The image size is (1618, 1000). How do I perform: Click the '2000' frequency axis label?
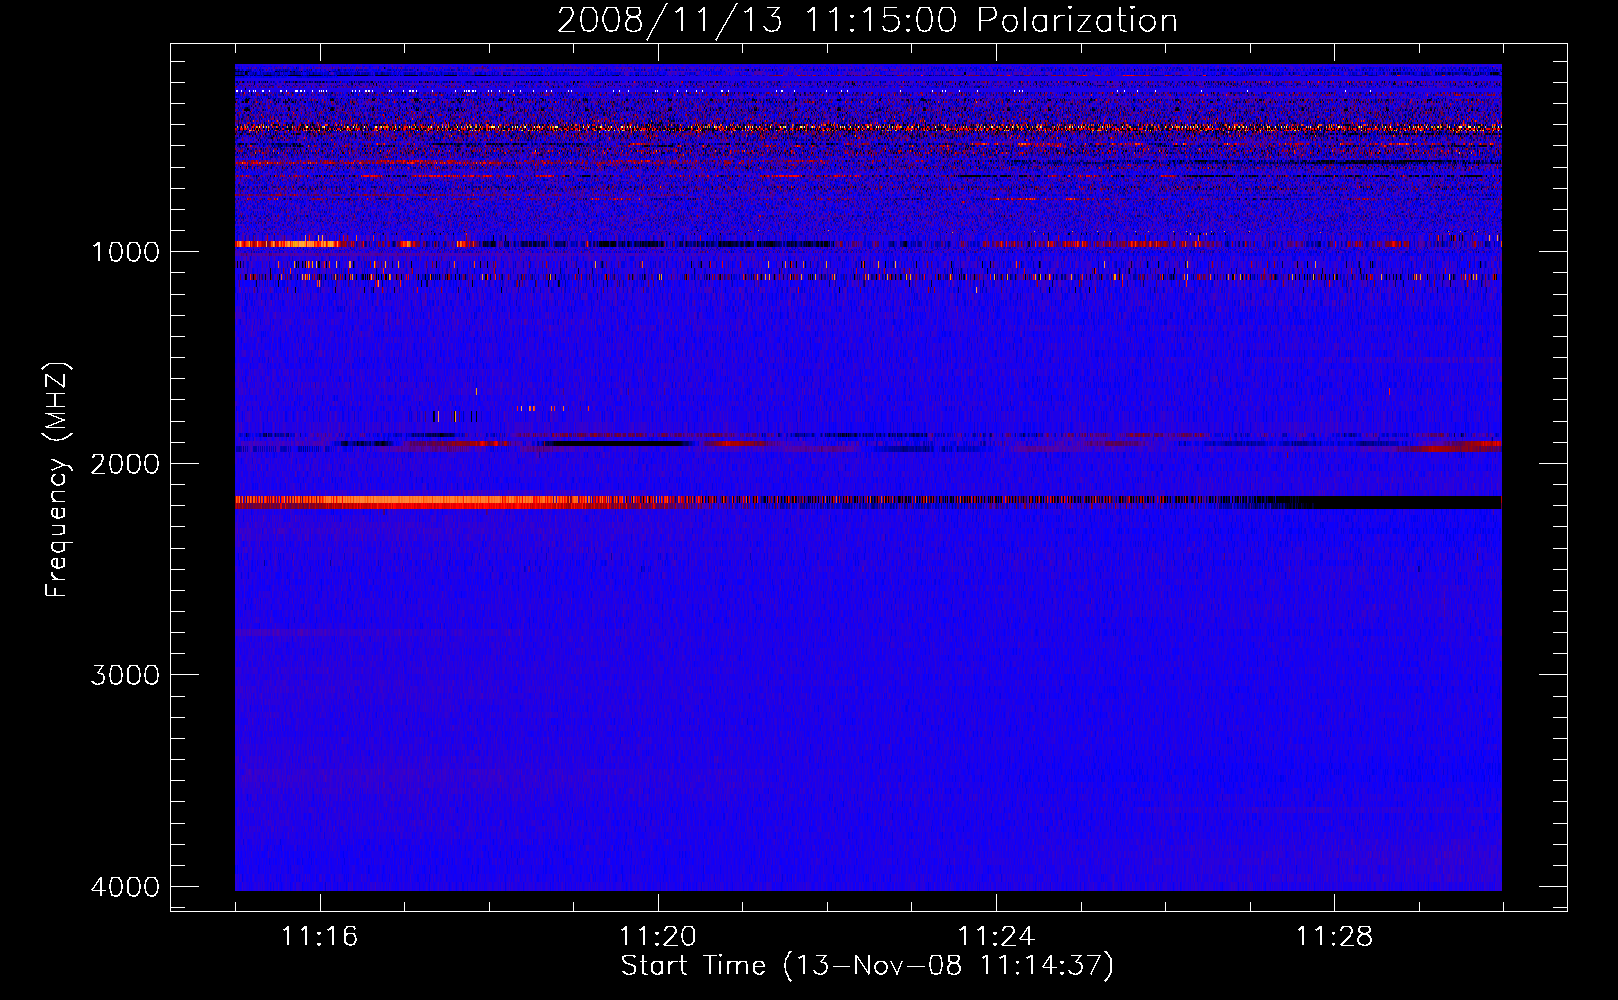[x=125, y=463]
